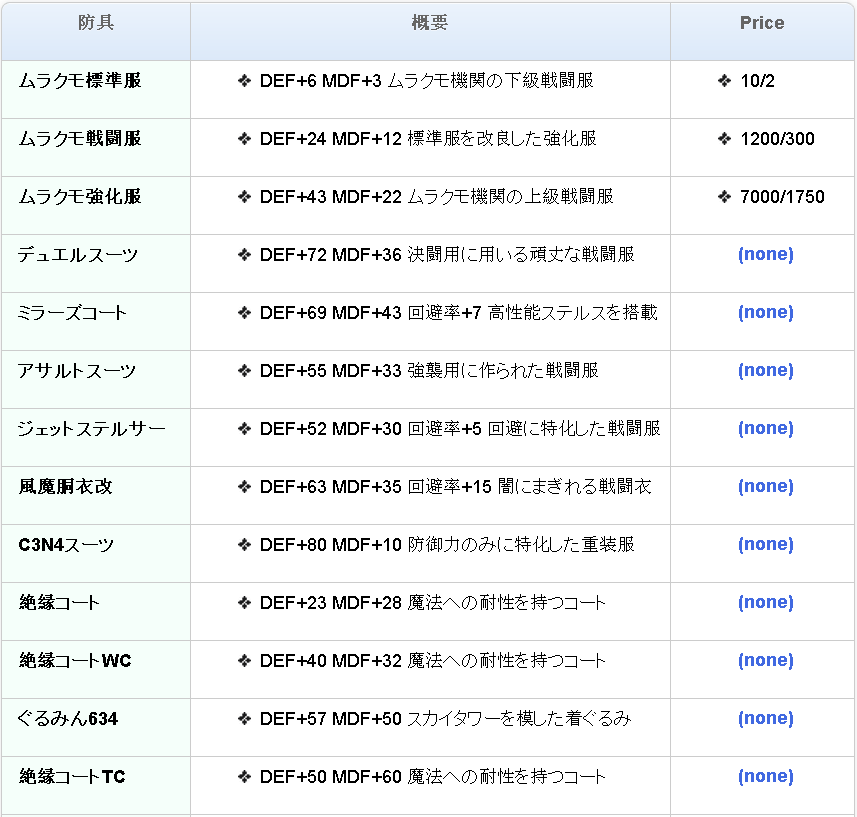Select the ムラクモ標準服 name cell
This screenshot has height=817, width=857.
[80, 81]
